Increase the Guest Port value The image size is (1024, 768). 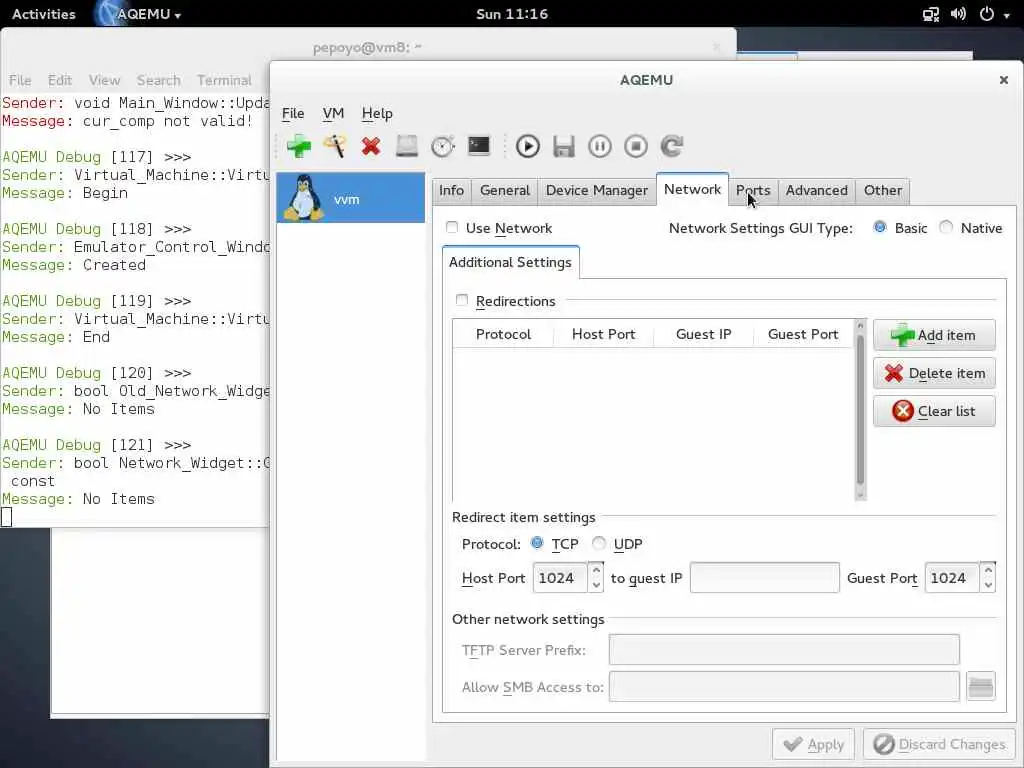tap(988, 570)
